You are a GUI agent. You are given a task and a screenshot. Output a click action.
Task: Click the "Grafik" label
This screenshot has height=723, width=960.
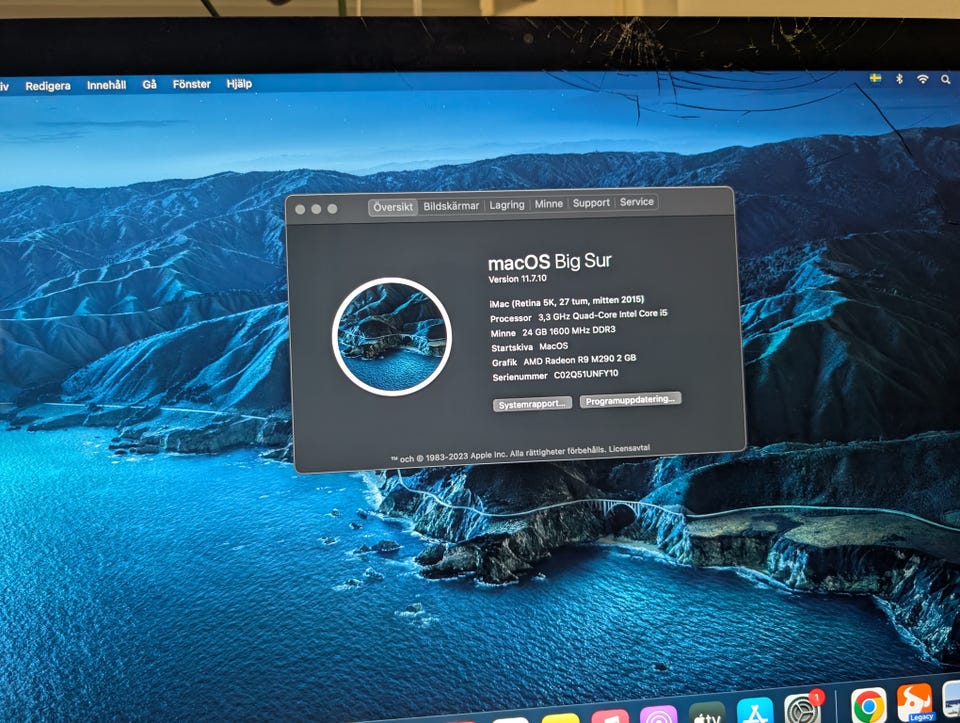click(x=504, y=362)
